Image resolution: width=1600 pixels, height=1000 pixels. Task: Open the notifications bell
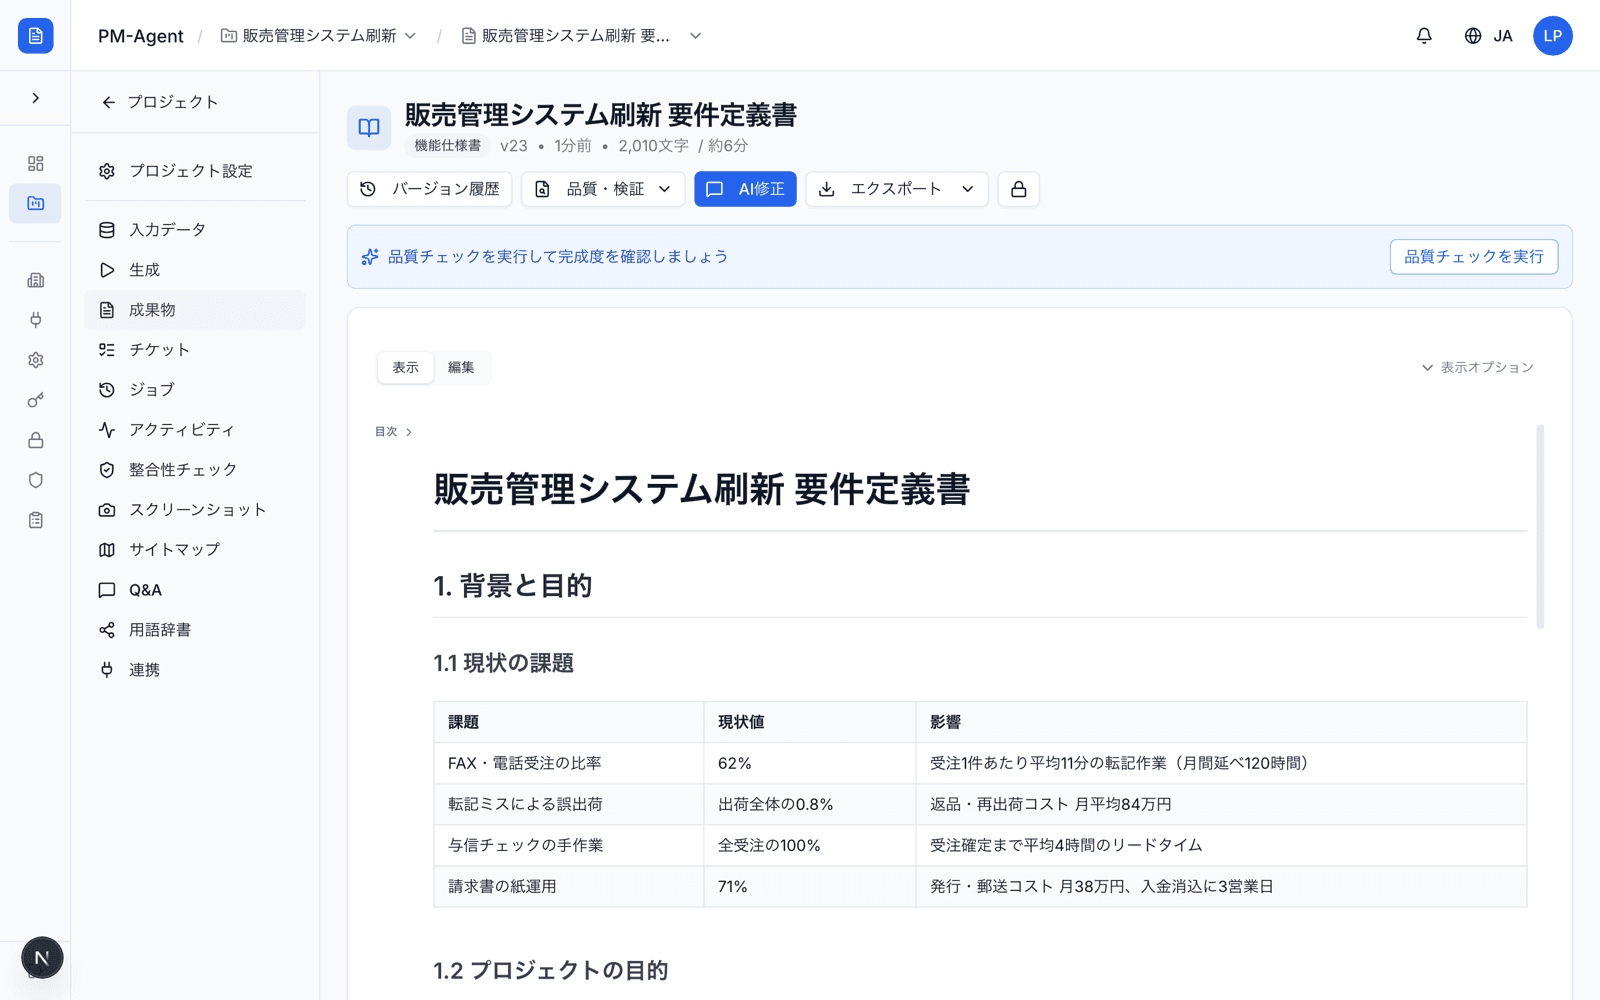coord(1424,36)
